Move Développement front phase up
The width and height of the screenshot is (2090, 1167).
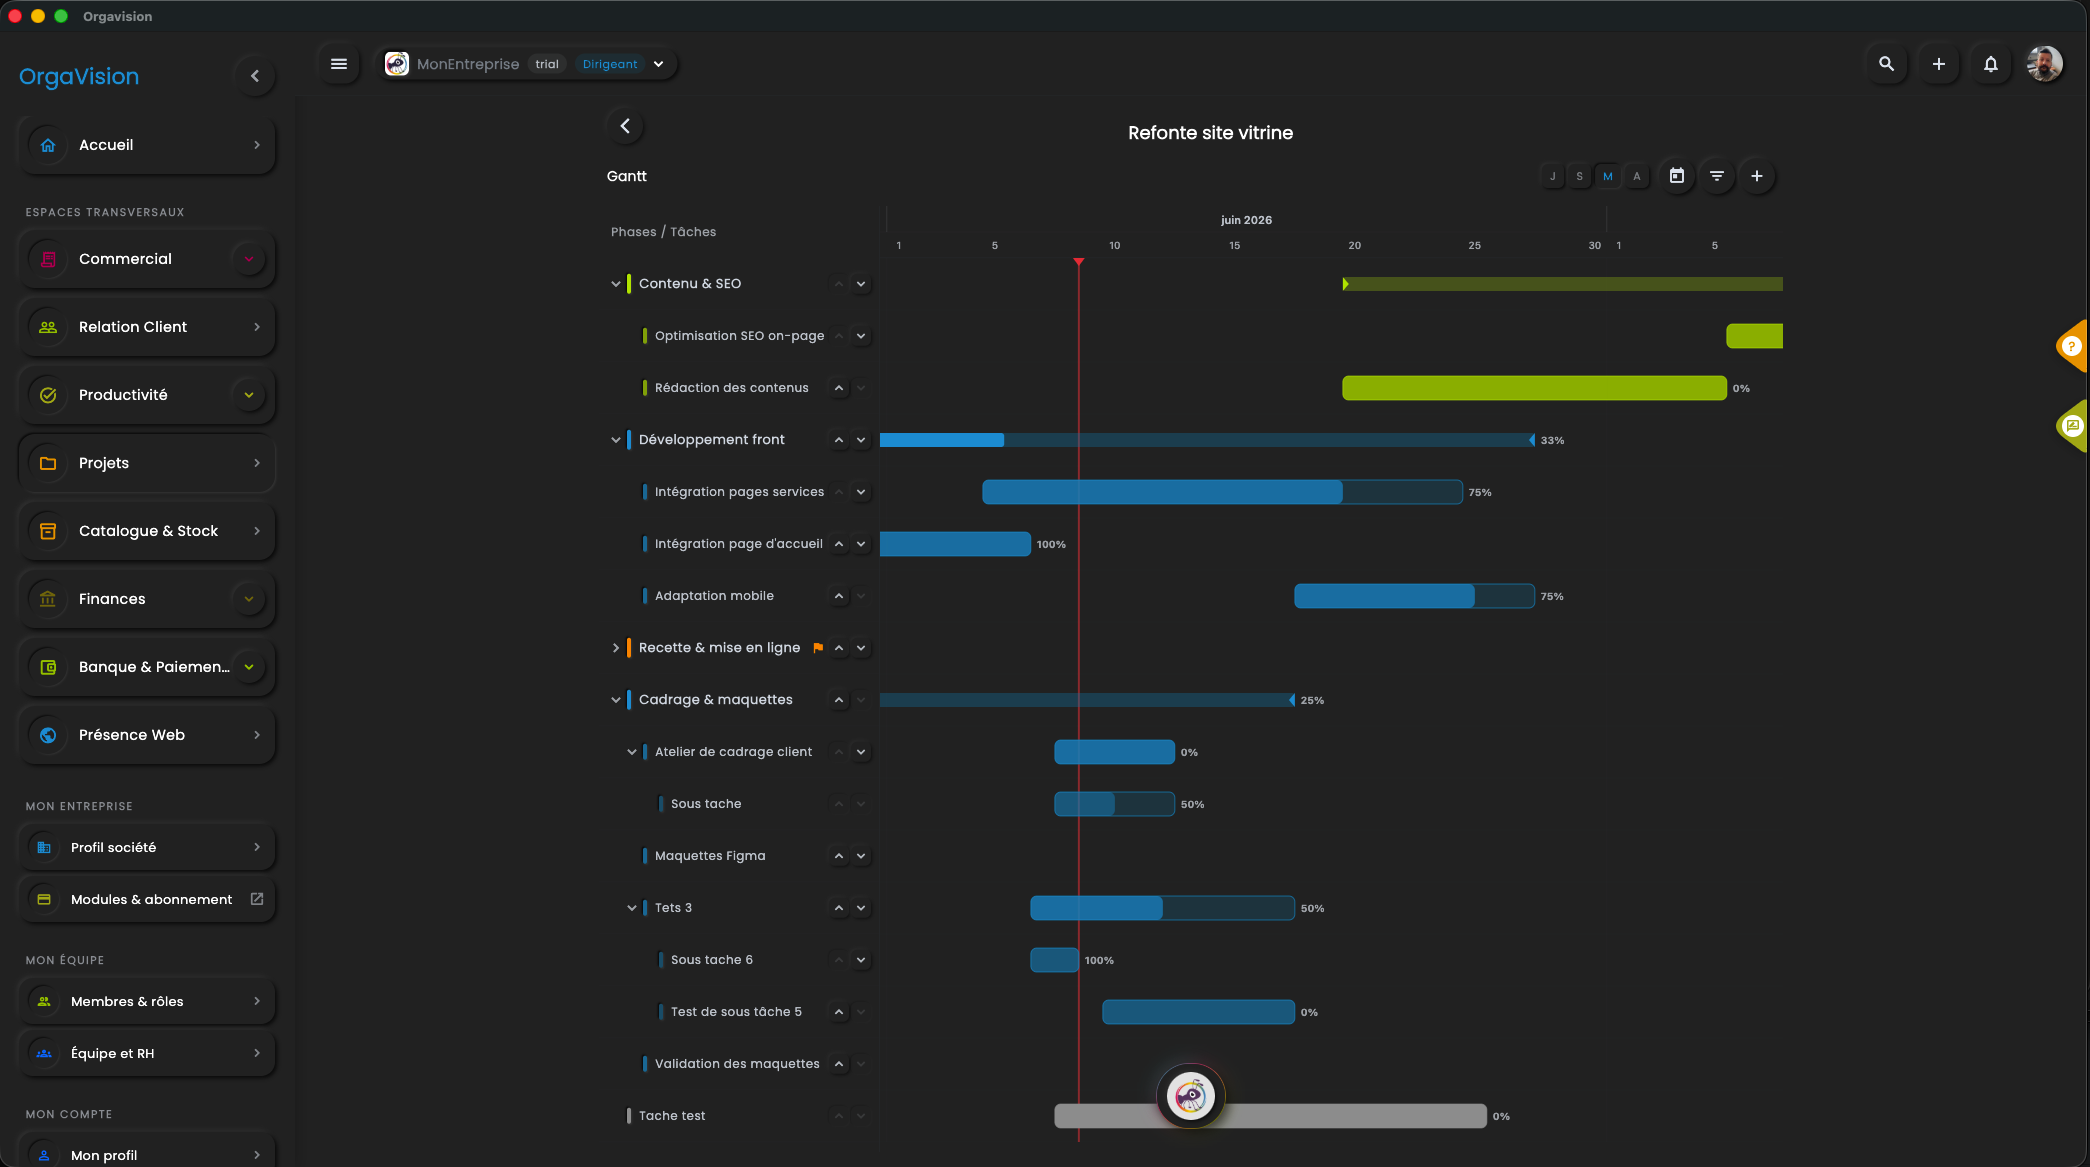(x=839, y=440)
